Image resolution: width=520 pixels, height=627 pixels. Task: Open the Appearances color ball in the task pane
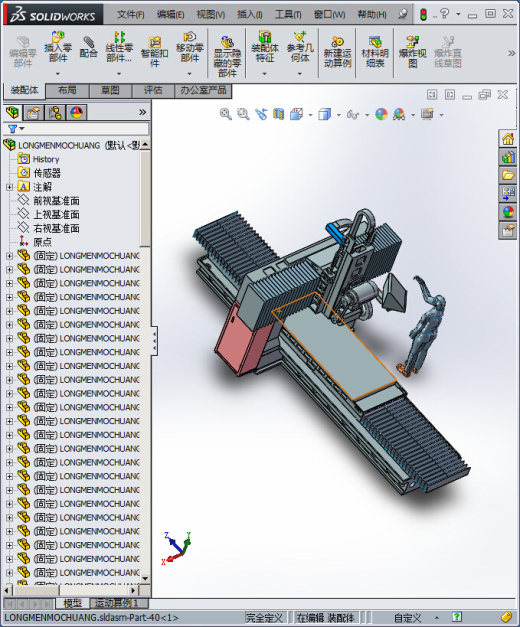508,212
